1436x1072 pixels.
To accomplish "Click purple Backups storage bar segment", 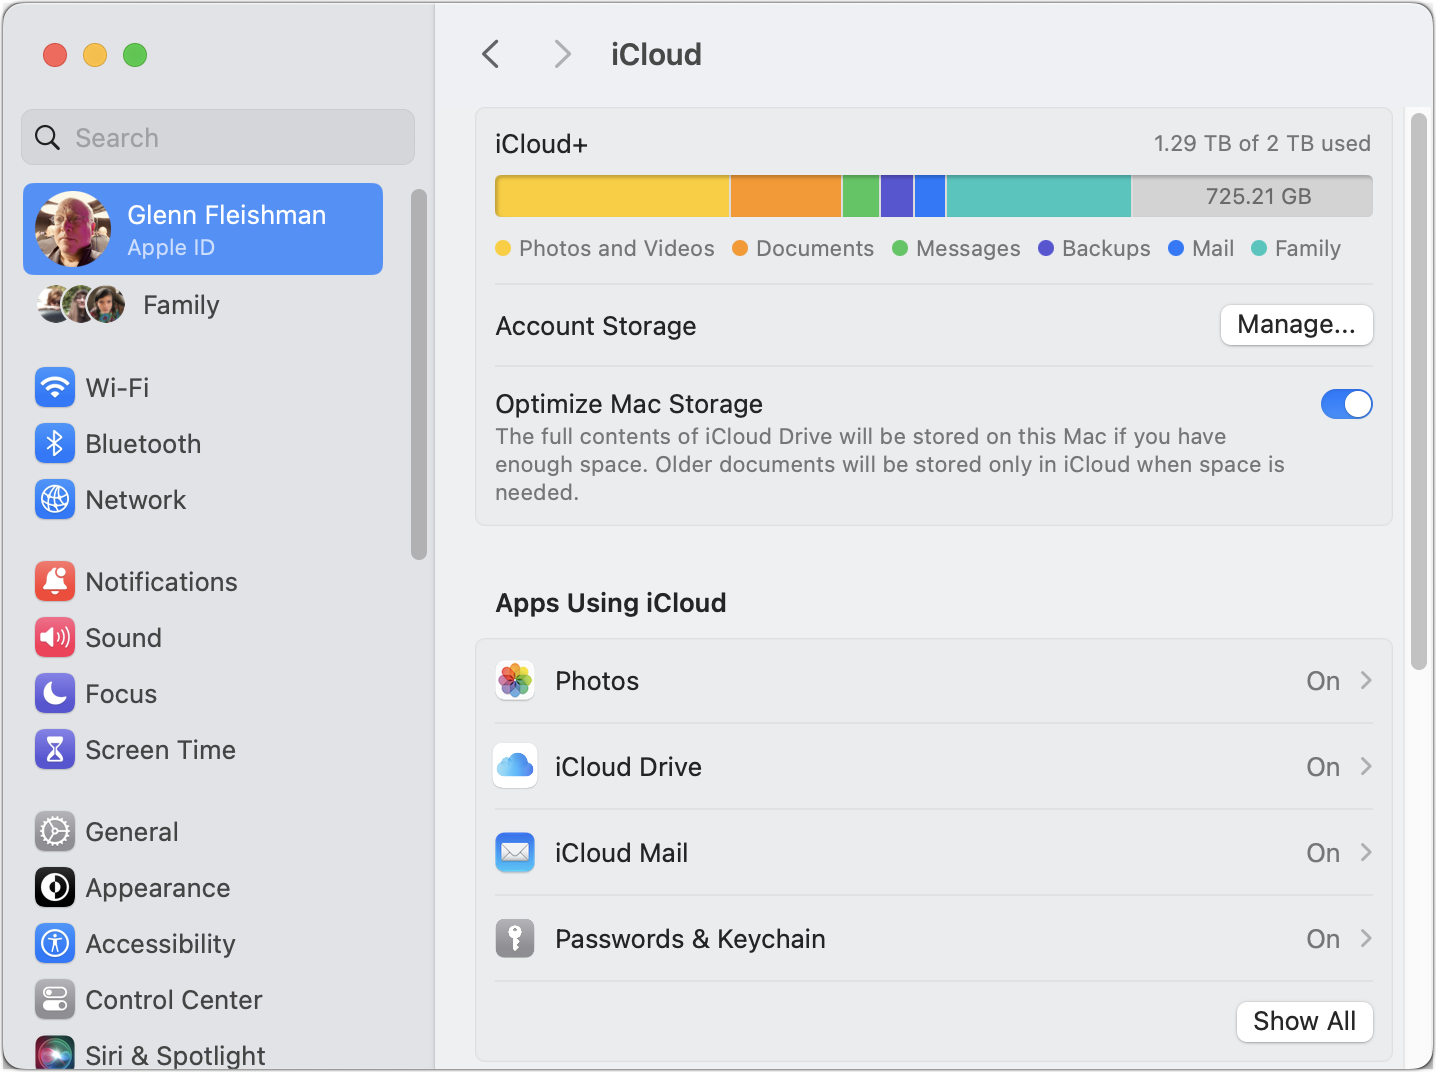I will pos(897,196).
